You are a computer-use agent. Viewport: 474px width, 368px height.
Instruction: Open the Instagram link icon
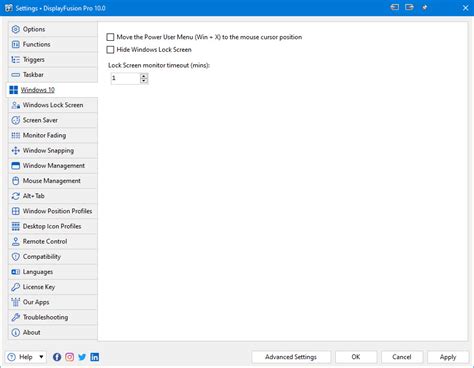(69, 357)
